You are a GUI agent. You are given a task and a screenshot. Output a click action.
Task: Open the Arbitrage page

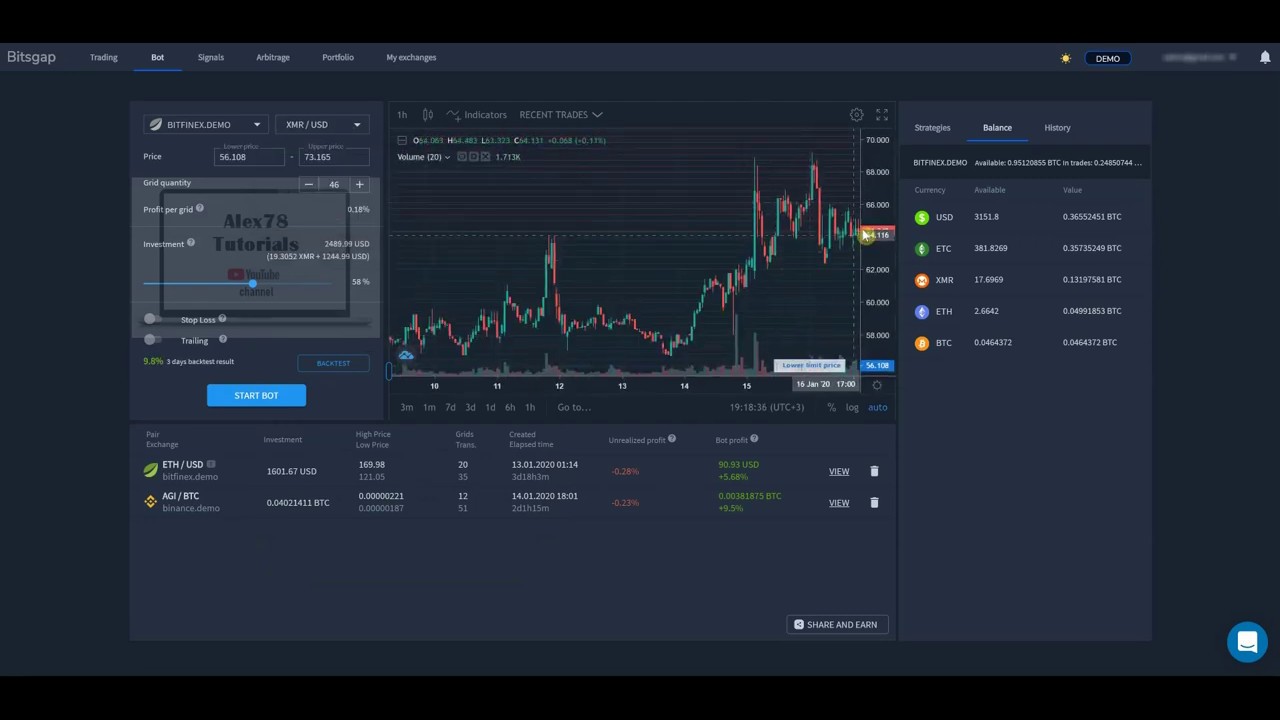pos(273,57)
